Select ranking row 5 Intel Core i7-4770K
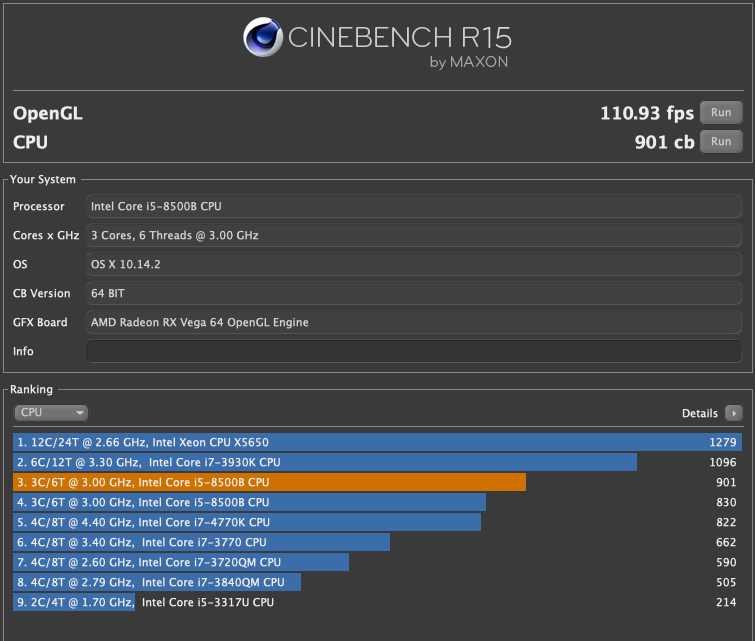Screen dimensions: 755x641 378,522
